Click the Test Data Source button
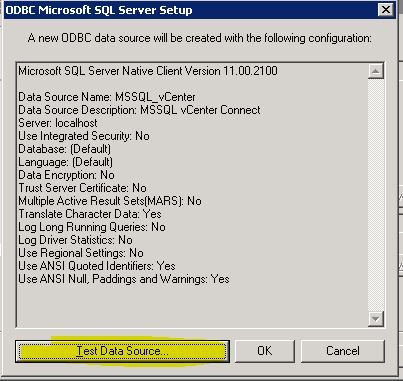Screen dimensions: 403x381 (122, 351)
